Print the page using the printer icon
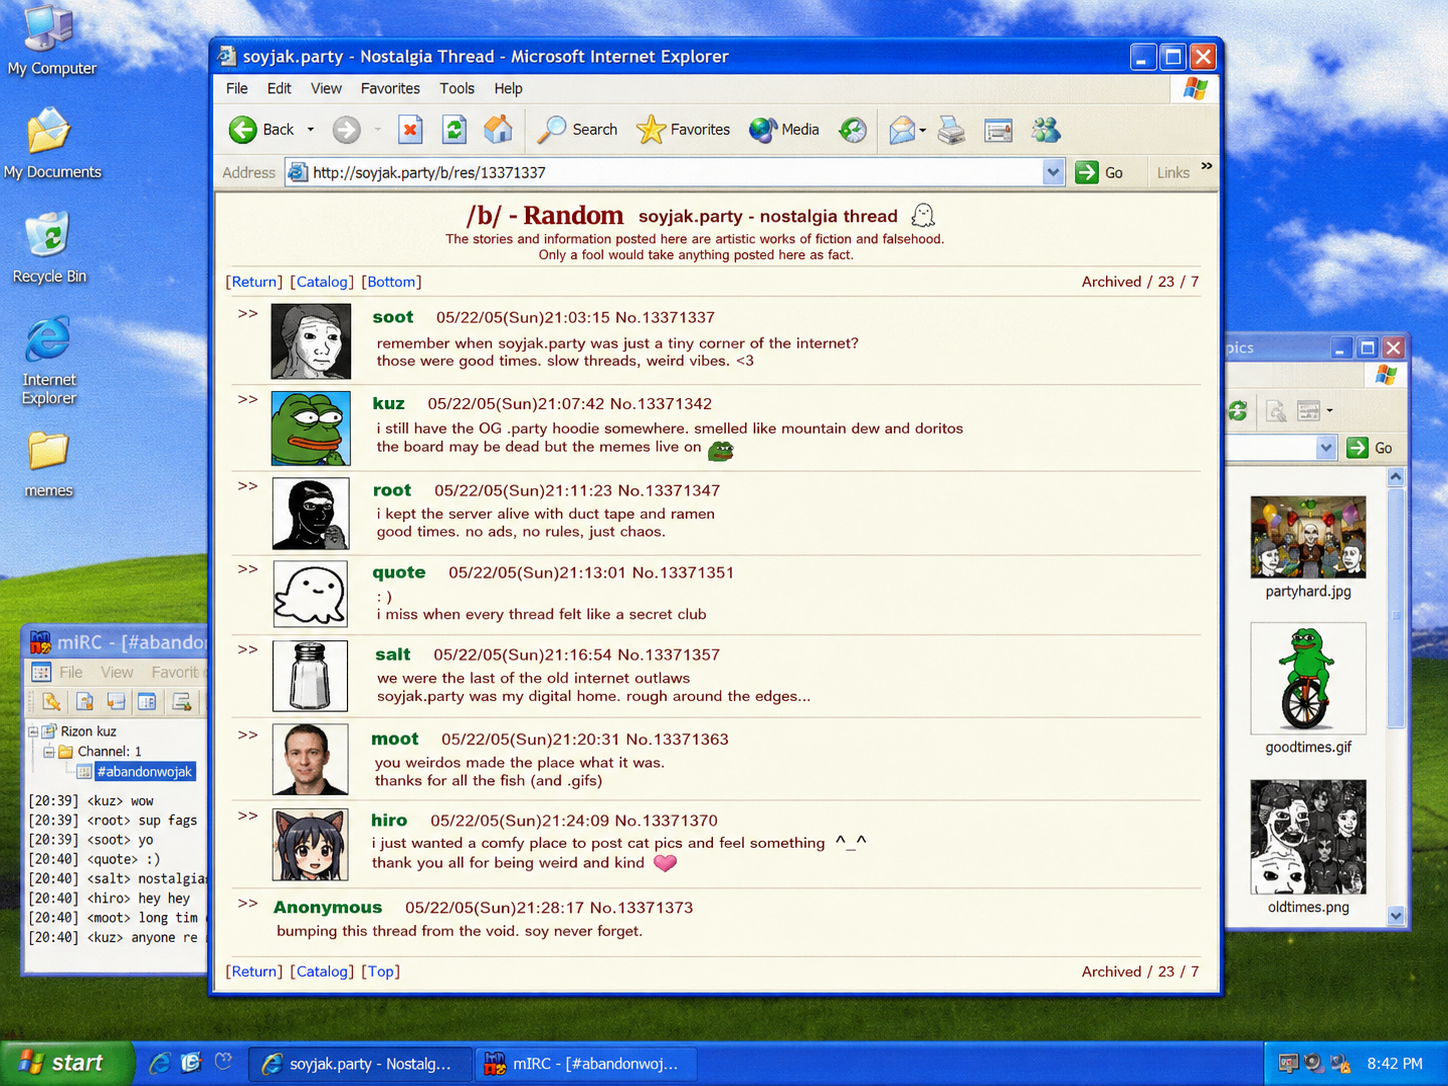The image size is (1448, 1086). (x=952, y=130)
